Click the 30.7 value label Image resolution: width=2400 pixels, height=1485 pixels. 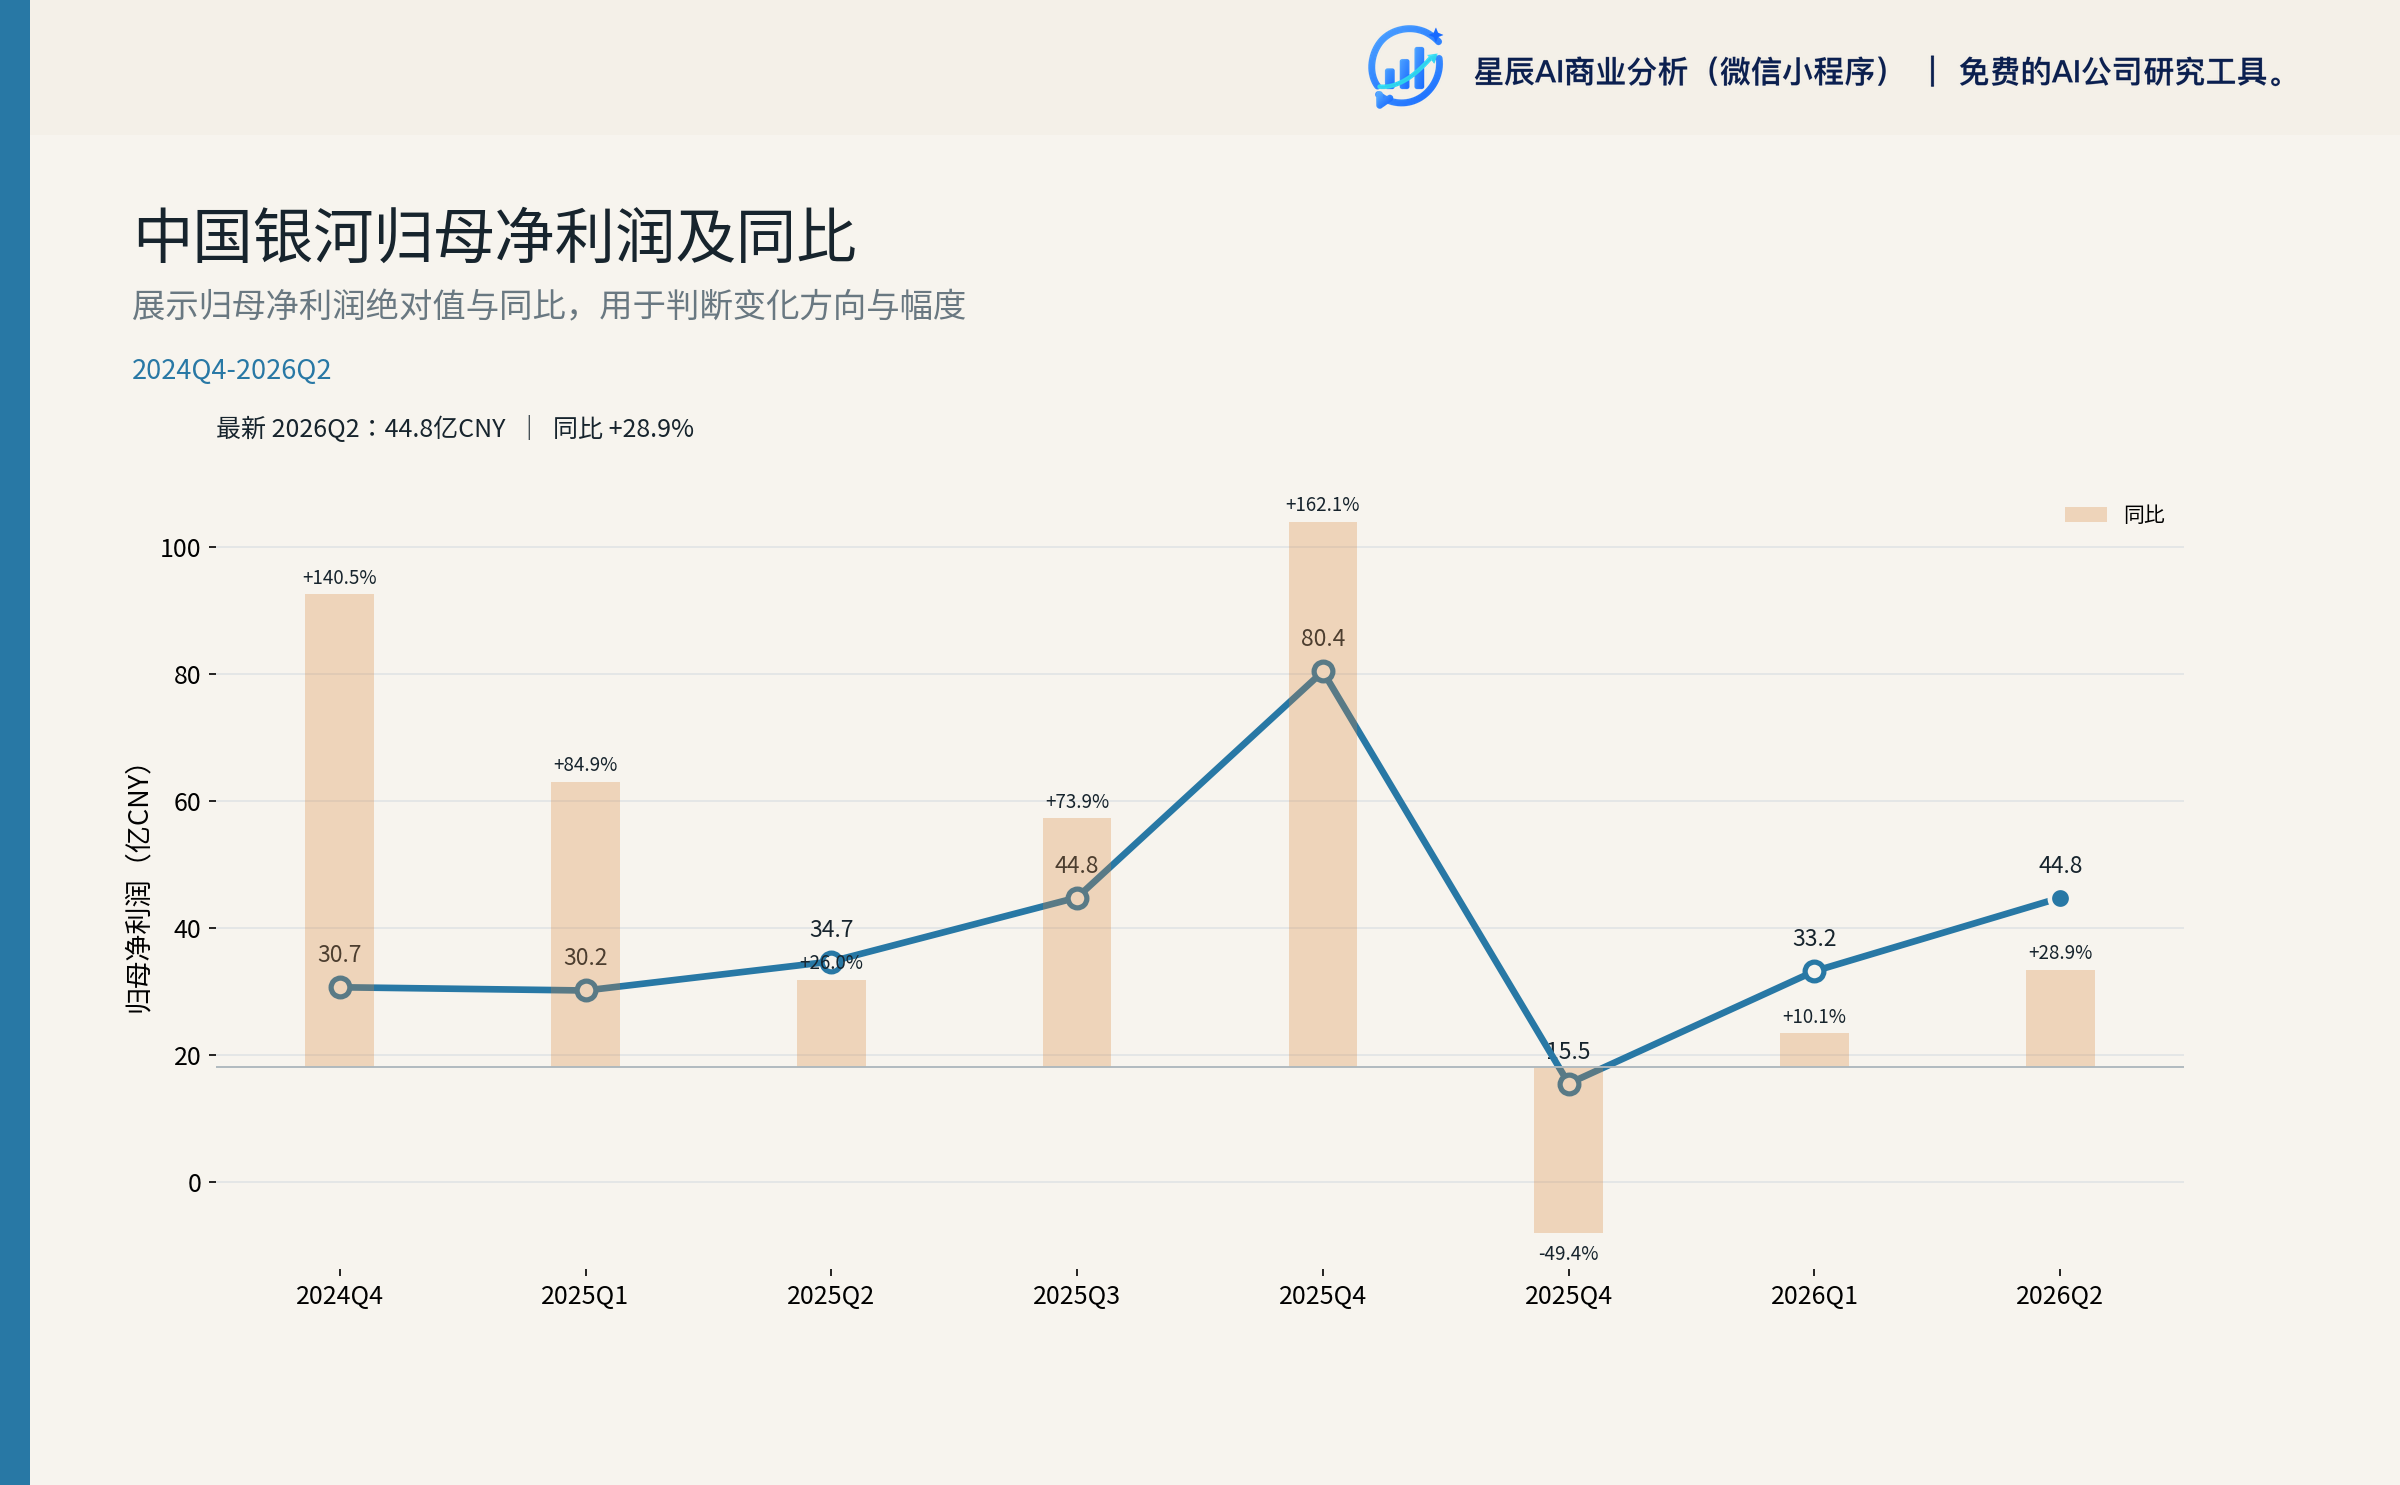click(x=339, y=954)
